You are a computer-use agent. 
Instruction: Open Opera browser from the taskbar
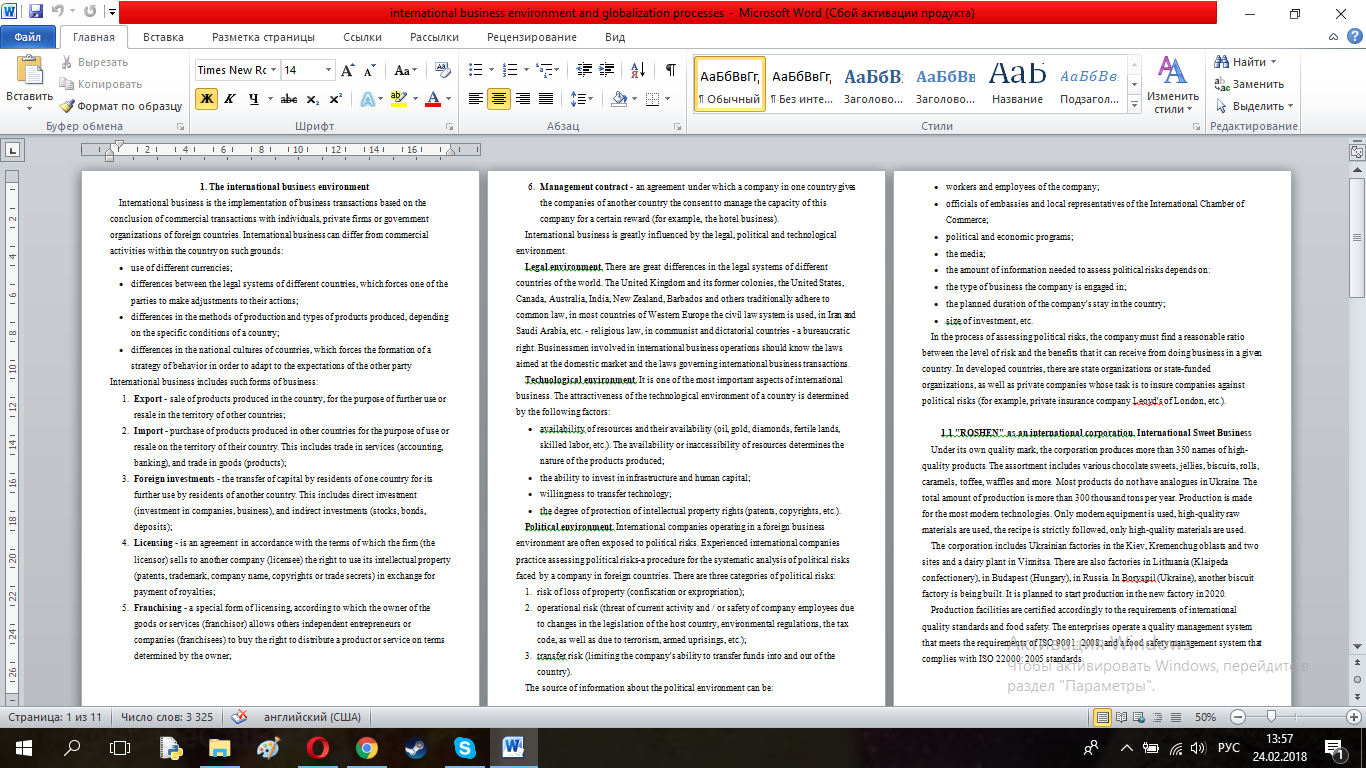[317, 747]
